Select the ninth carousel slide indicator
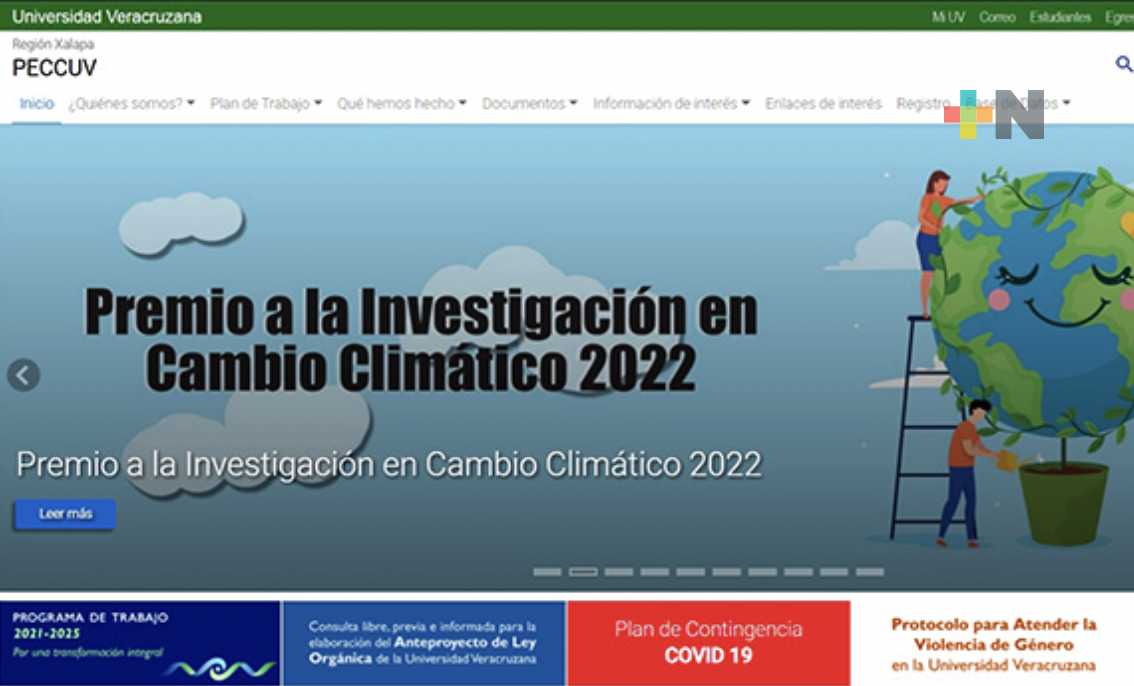The image size is (1134, 686). point(834,572)
